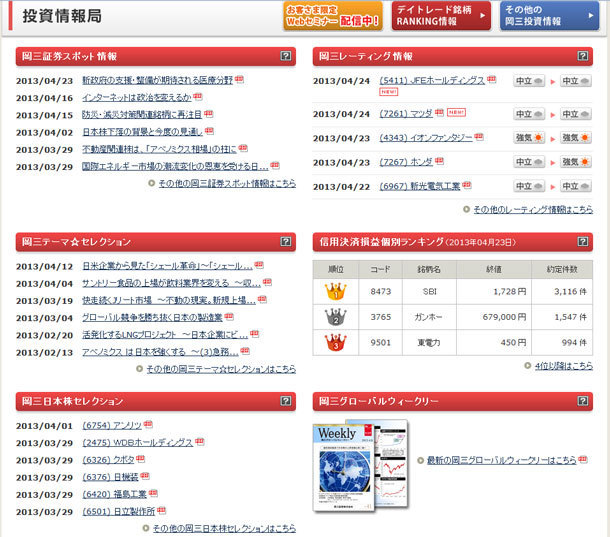Click the SBI name cell in ranking

click(429, 291)
